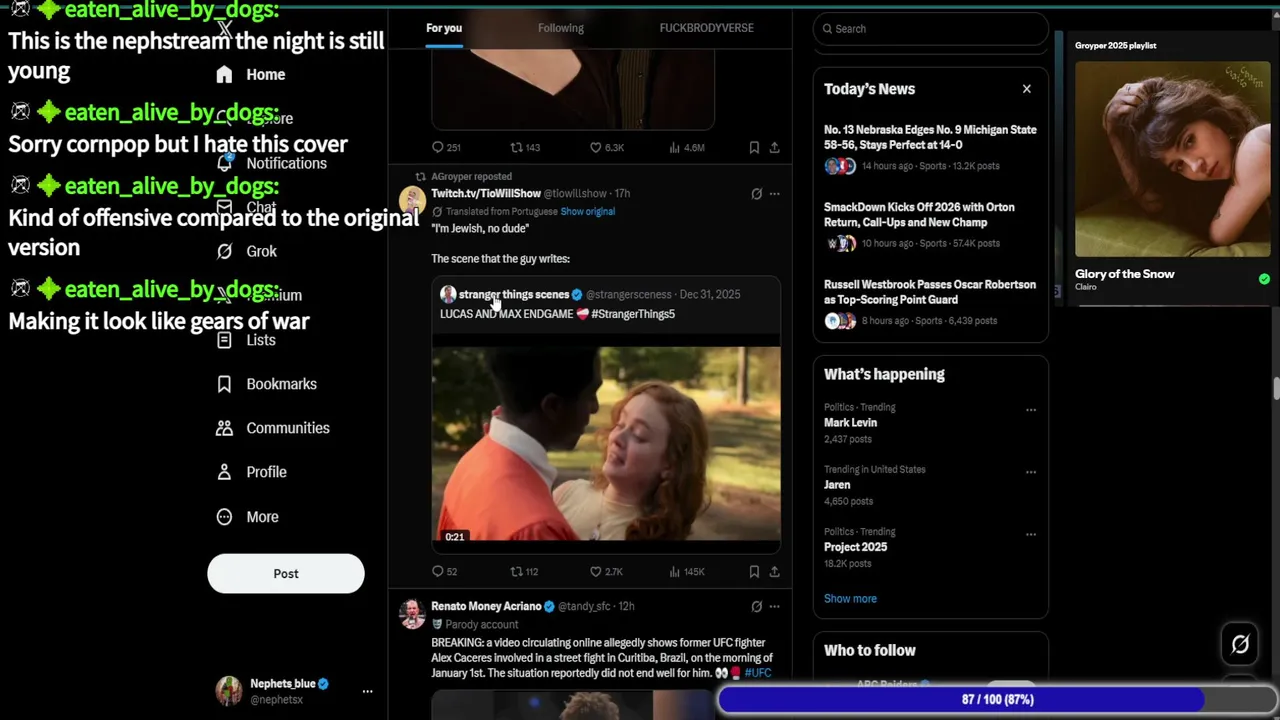The image size is (1280, 720).
Task: Repost icon with 112 reposts
Action: (516, 571)
